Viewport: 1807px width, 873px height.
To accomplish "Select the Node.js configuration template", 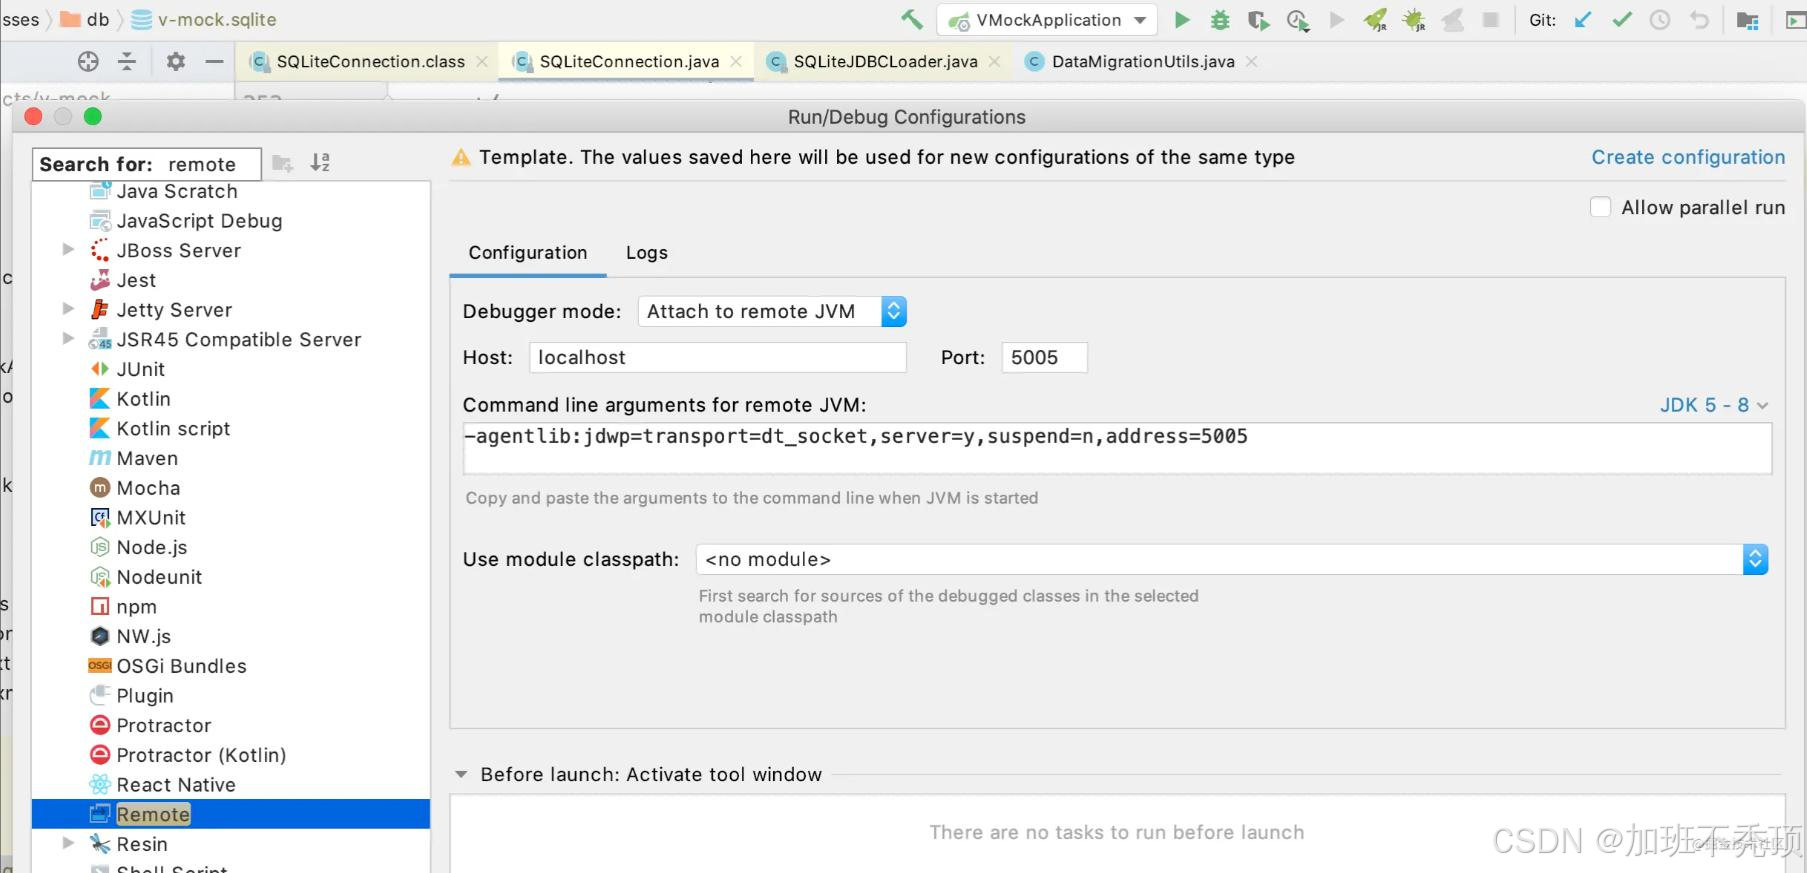I will click(152, 547).
